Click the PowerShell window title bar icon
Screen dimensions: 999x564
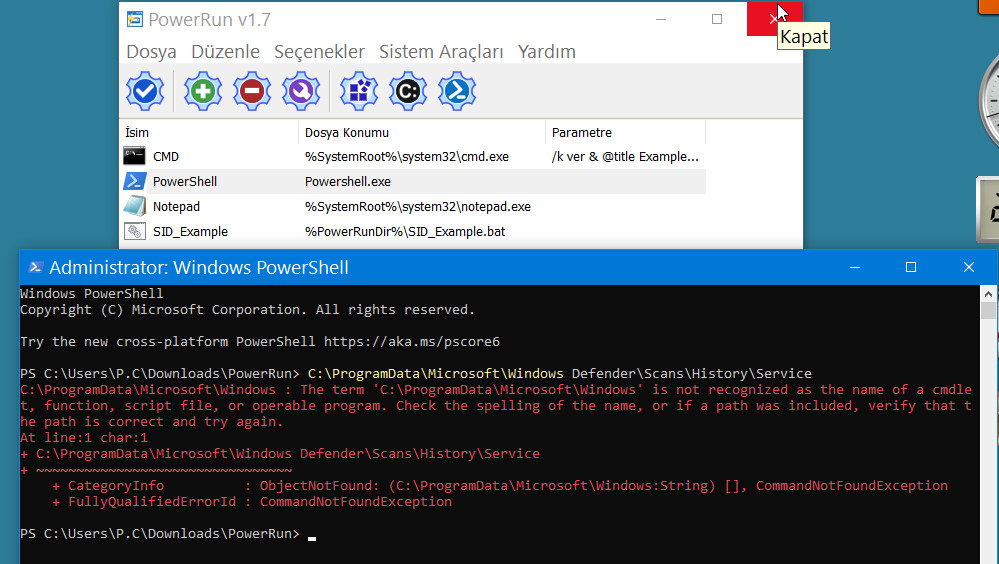pyautogui.click(x=36, y=267)
